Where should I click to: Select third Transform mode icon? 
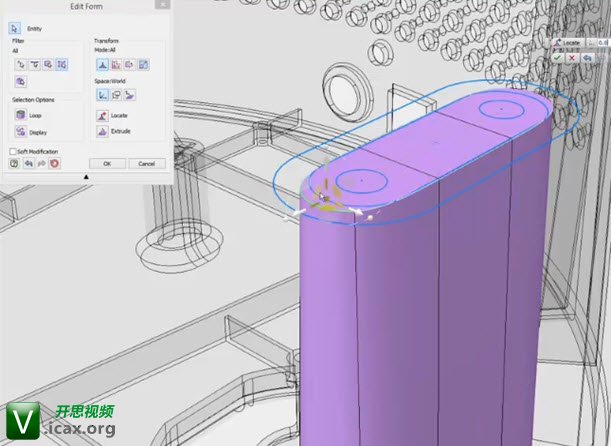pos(130,65)
